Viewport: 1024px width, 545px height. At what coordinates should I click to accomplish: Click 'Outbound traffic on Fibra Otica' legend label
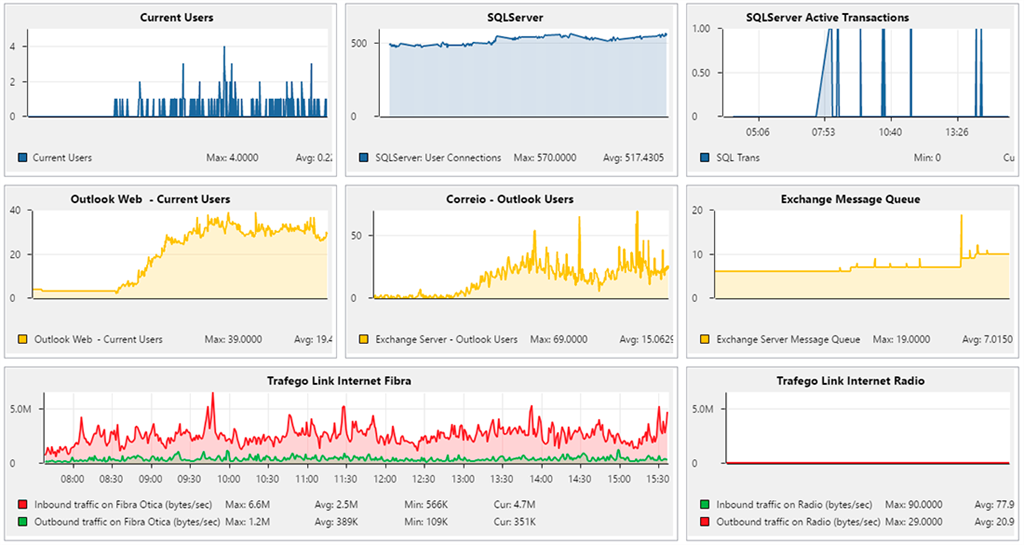(x=127, y=522)
